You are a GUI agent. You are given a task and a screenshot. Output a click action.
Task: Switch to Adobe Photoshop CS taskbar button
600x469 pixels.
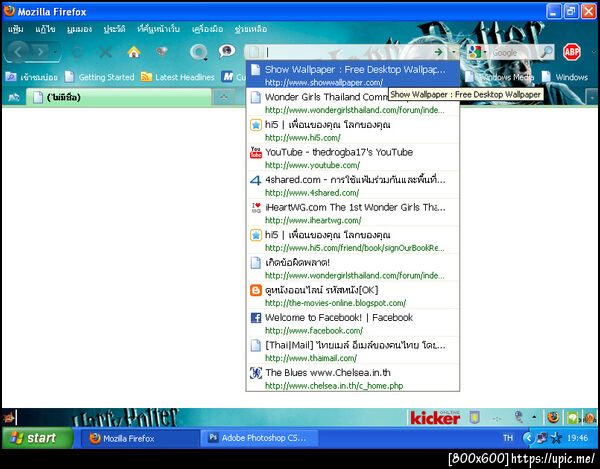(x=260, y=438)
